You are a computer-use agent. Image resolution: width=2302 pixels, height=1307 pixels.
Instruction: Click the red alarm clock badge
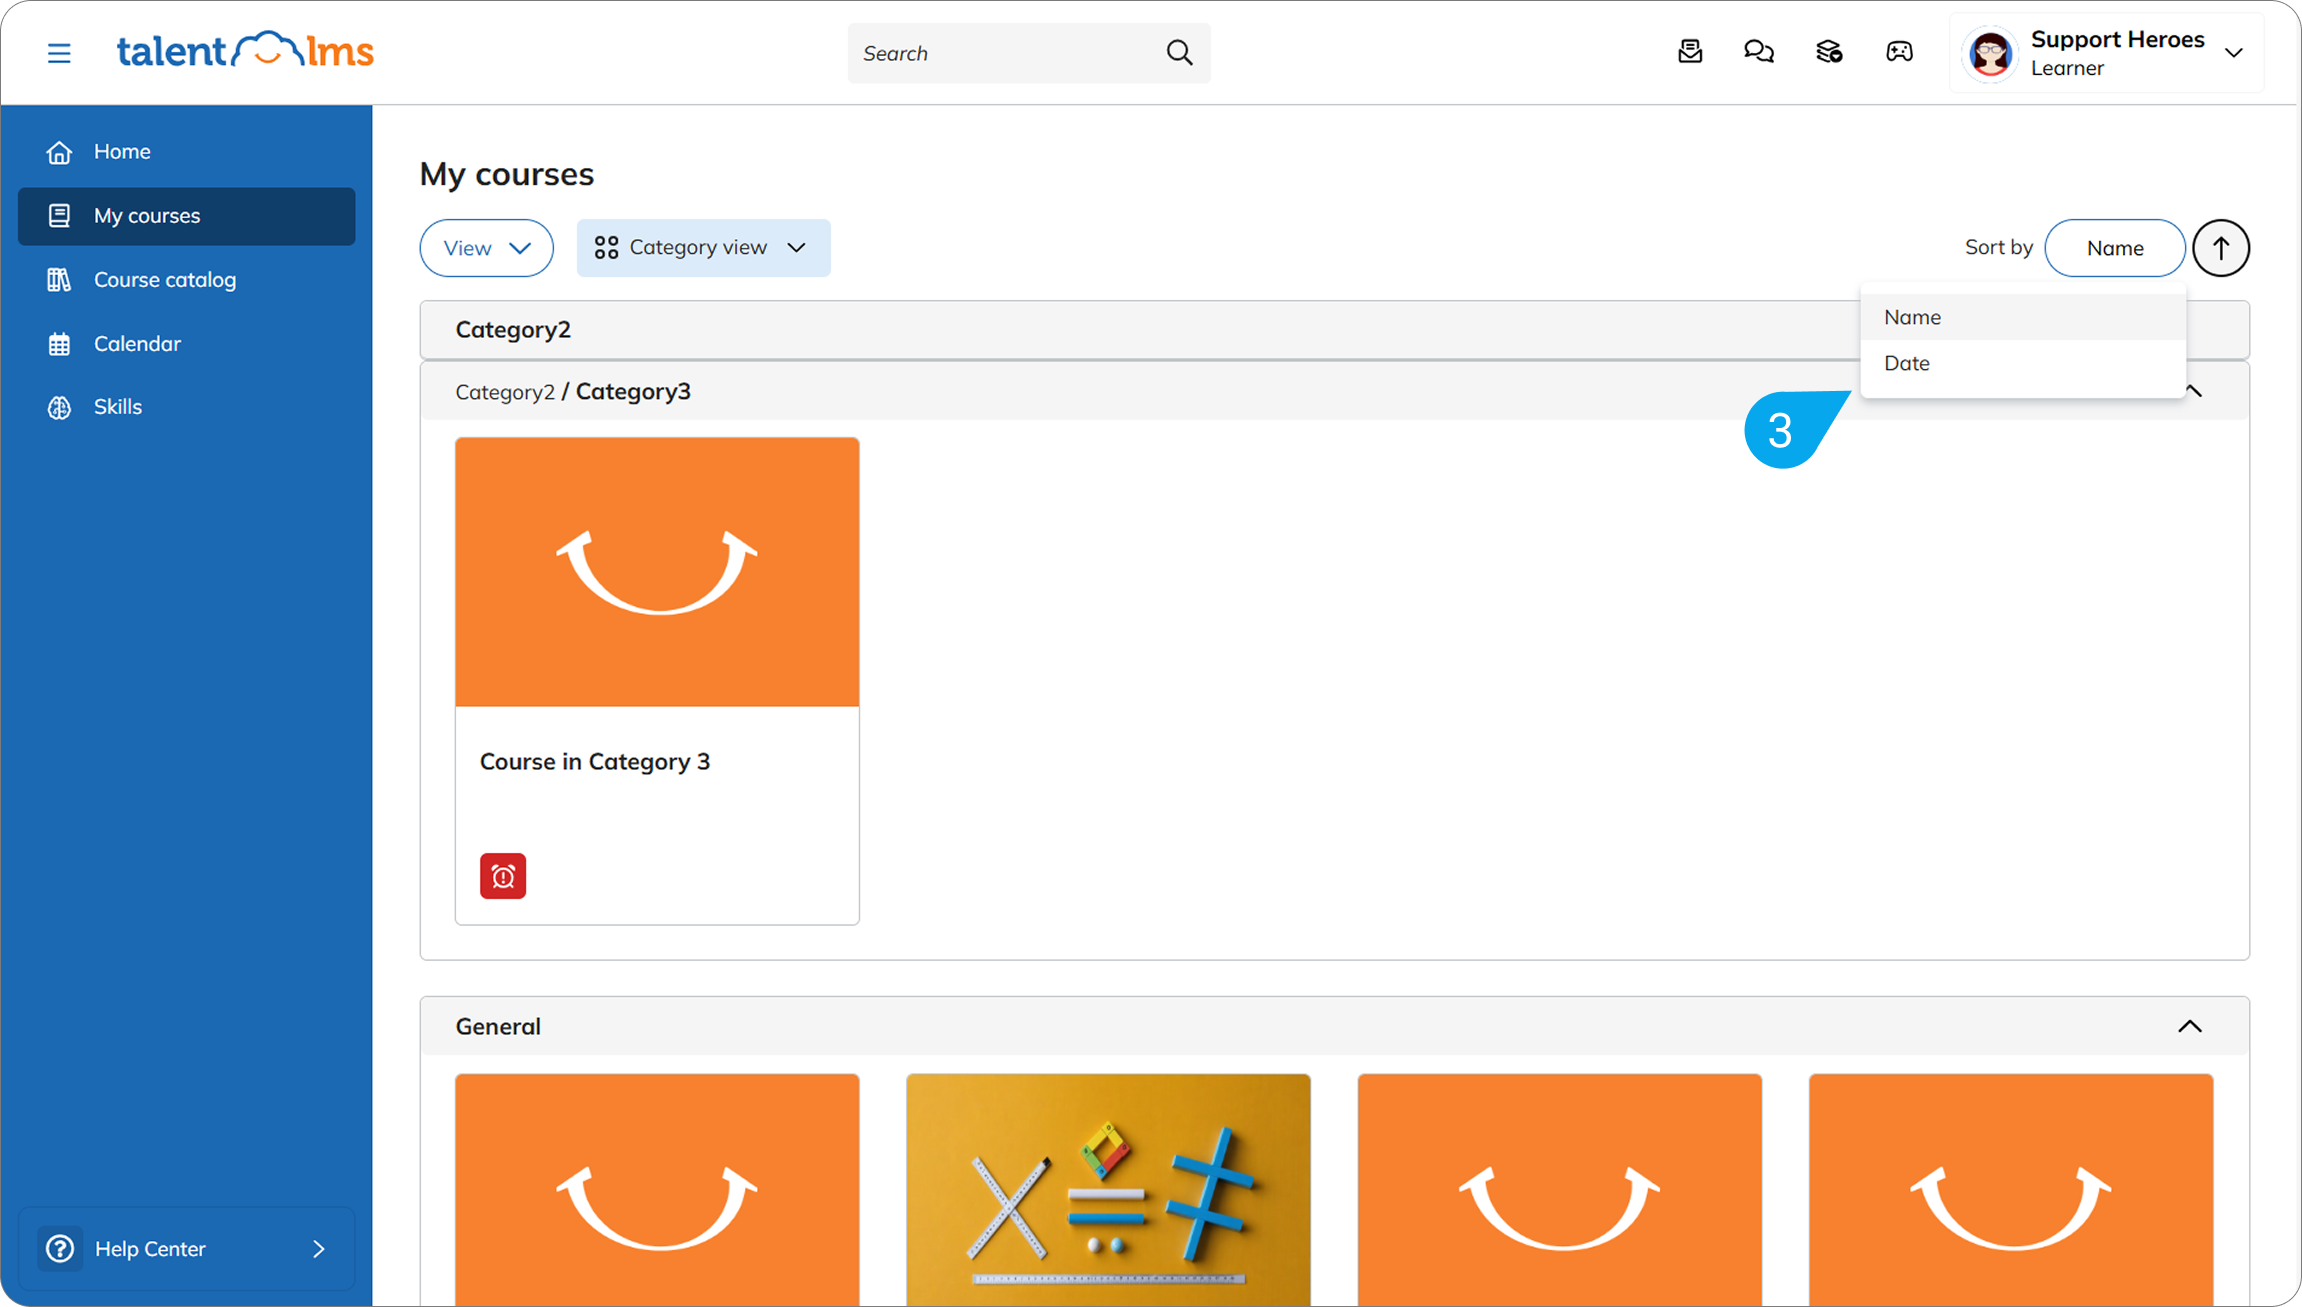pyautogui.click(x=503, y=876)
